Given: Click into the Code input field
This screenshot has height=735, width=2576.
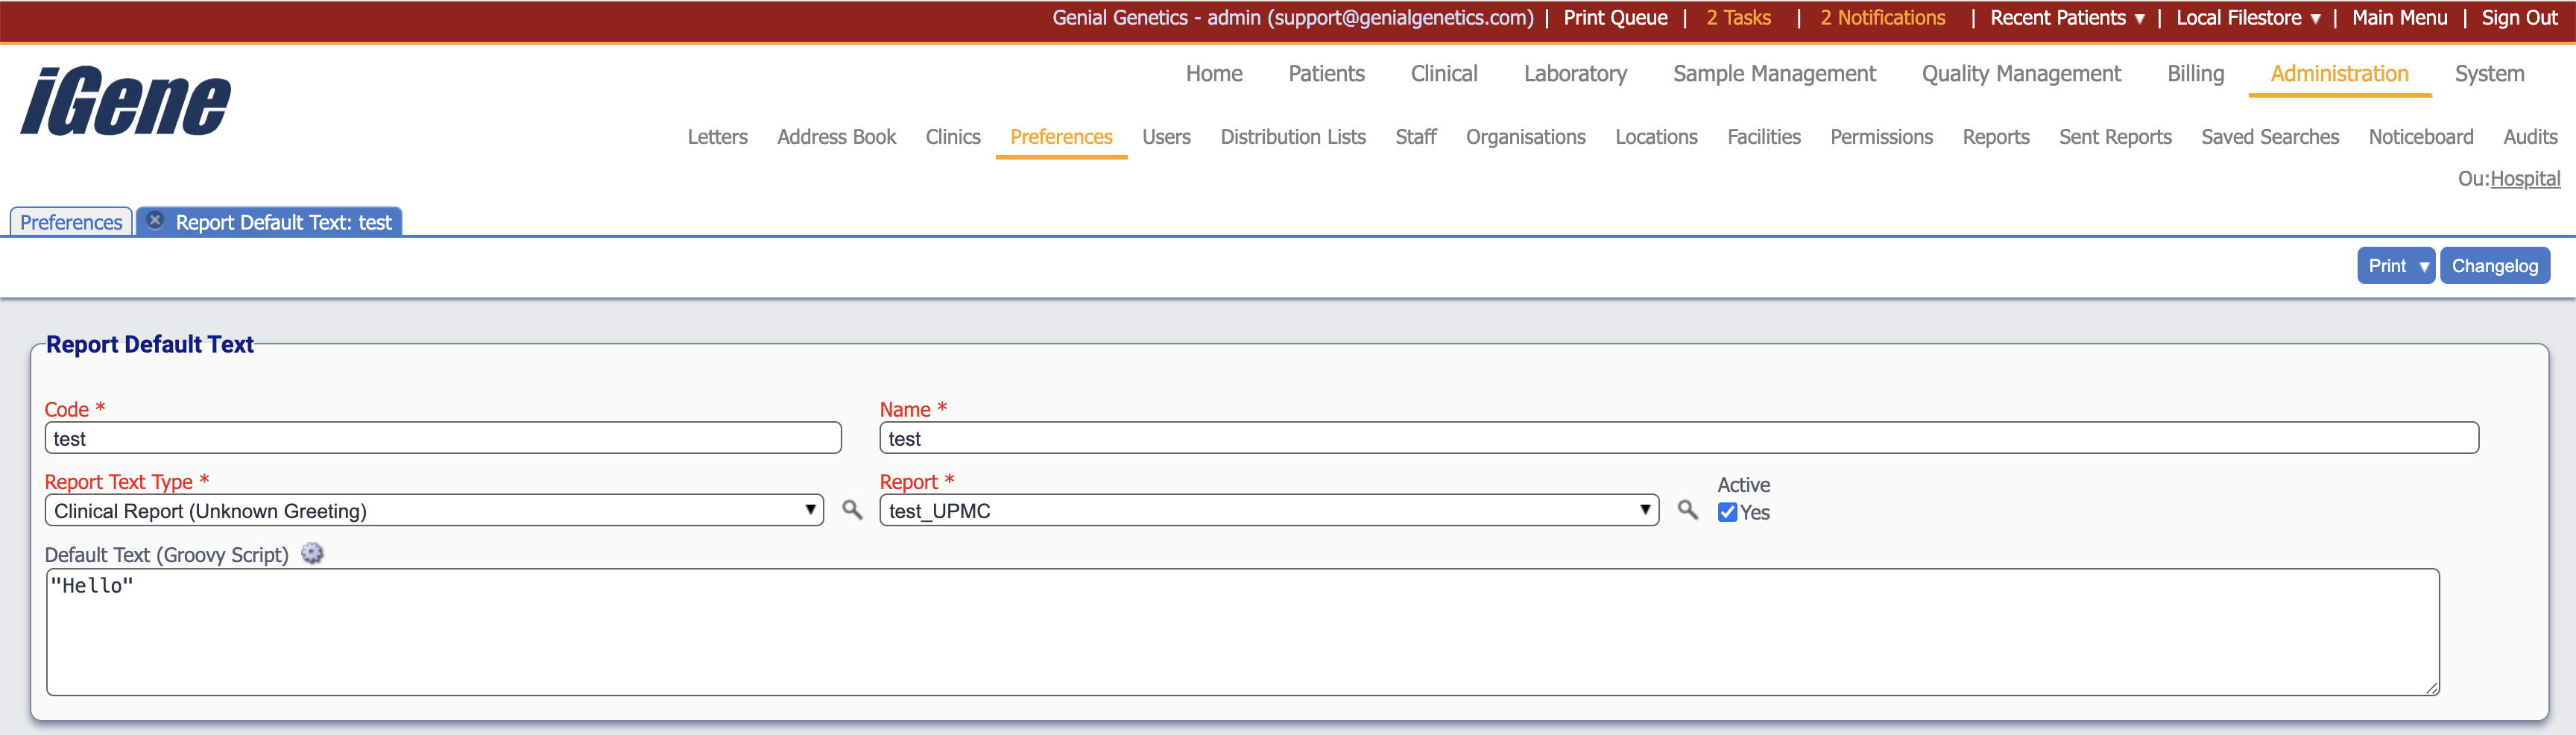Looking at the screenshot, I should click(443, 438).
